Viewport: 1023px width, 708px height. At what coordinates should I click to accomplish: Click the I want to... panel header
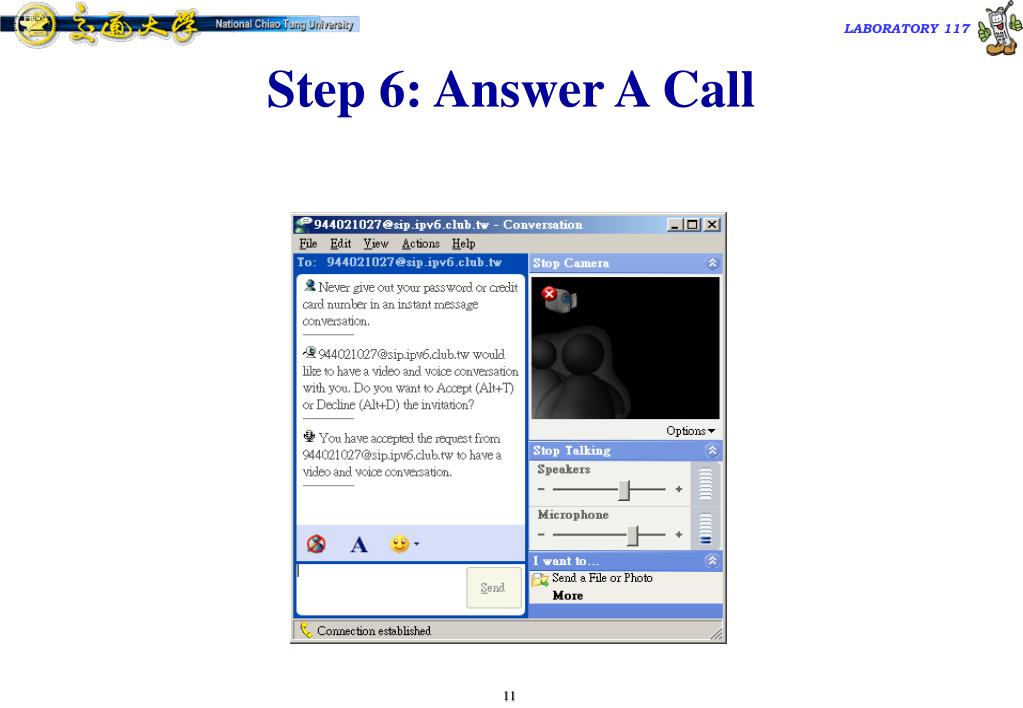(x=626, y=561)
